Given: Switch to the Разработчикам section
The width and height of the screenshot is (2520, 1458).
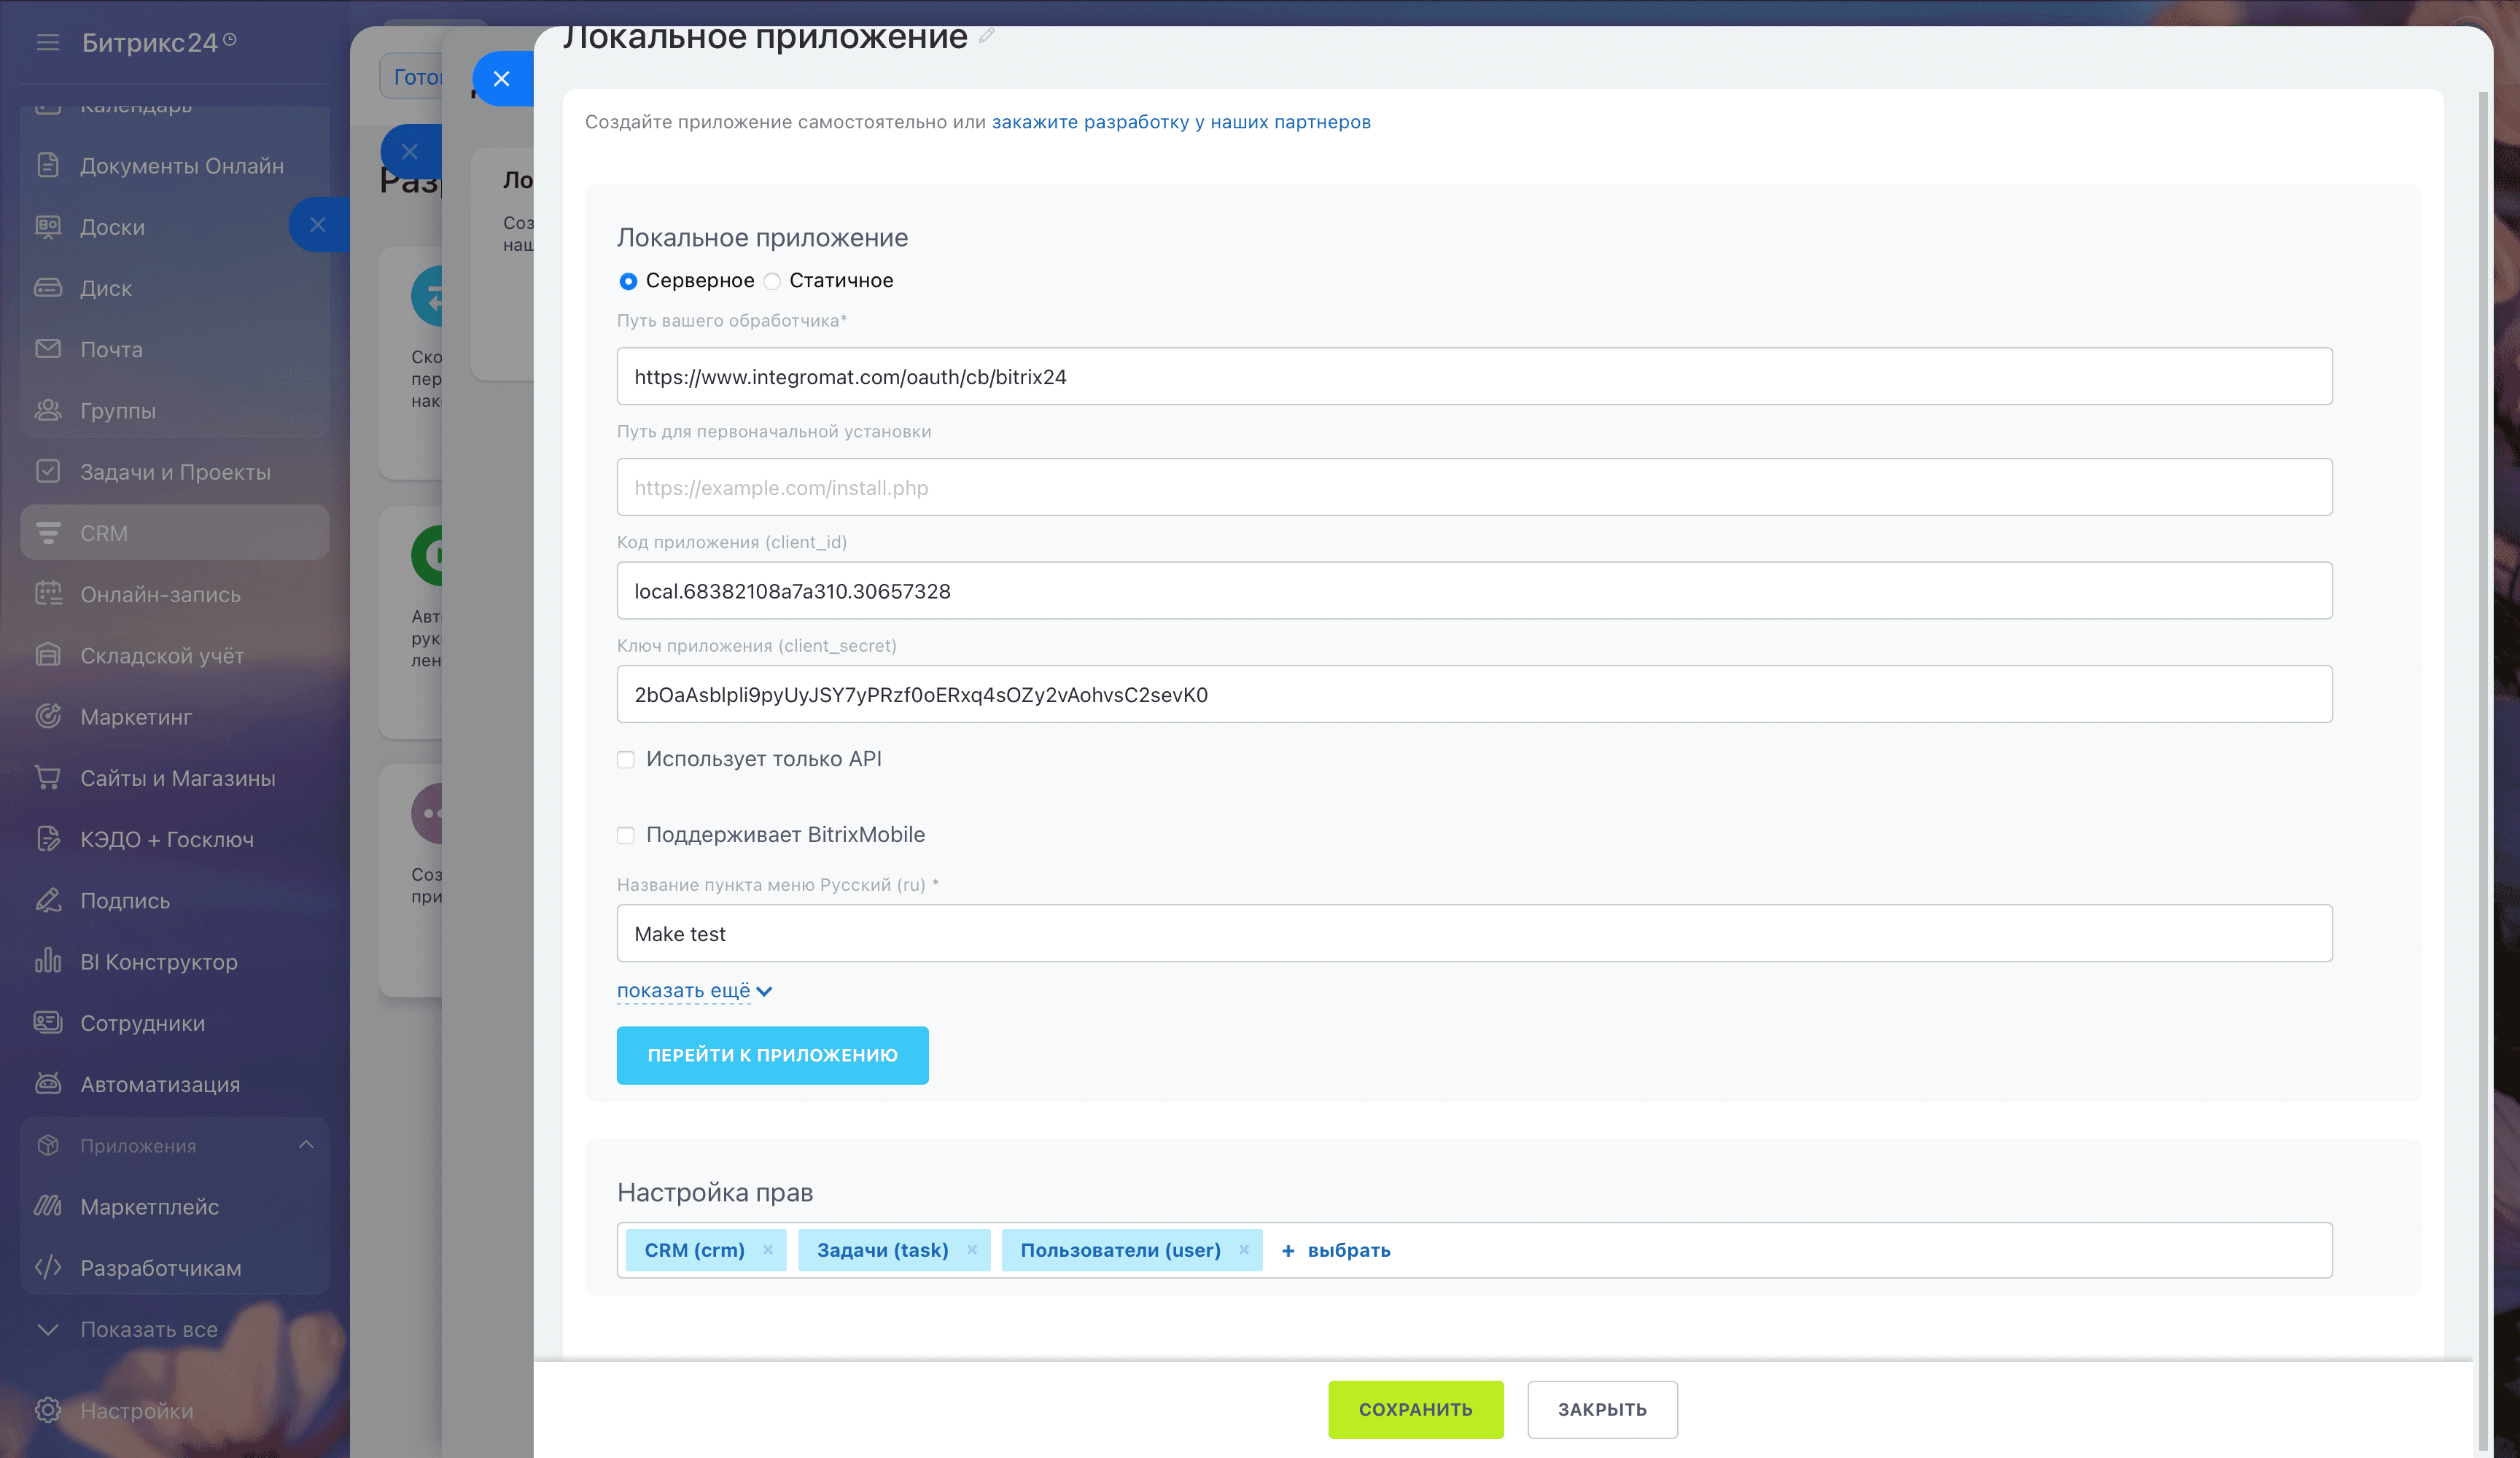Looking at the screenshot, I should [x=159, y=1267].
